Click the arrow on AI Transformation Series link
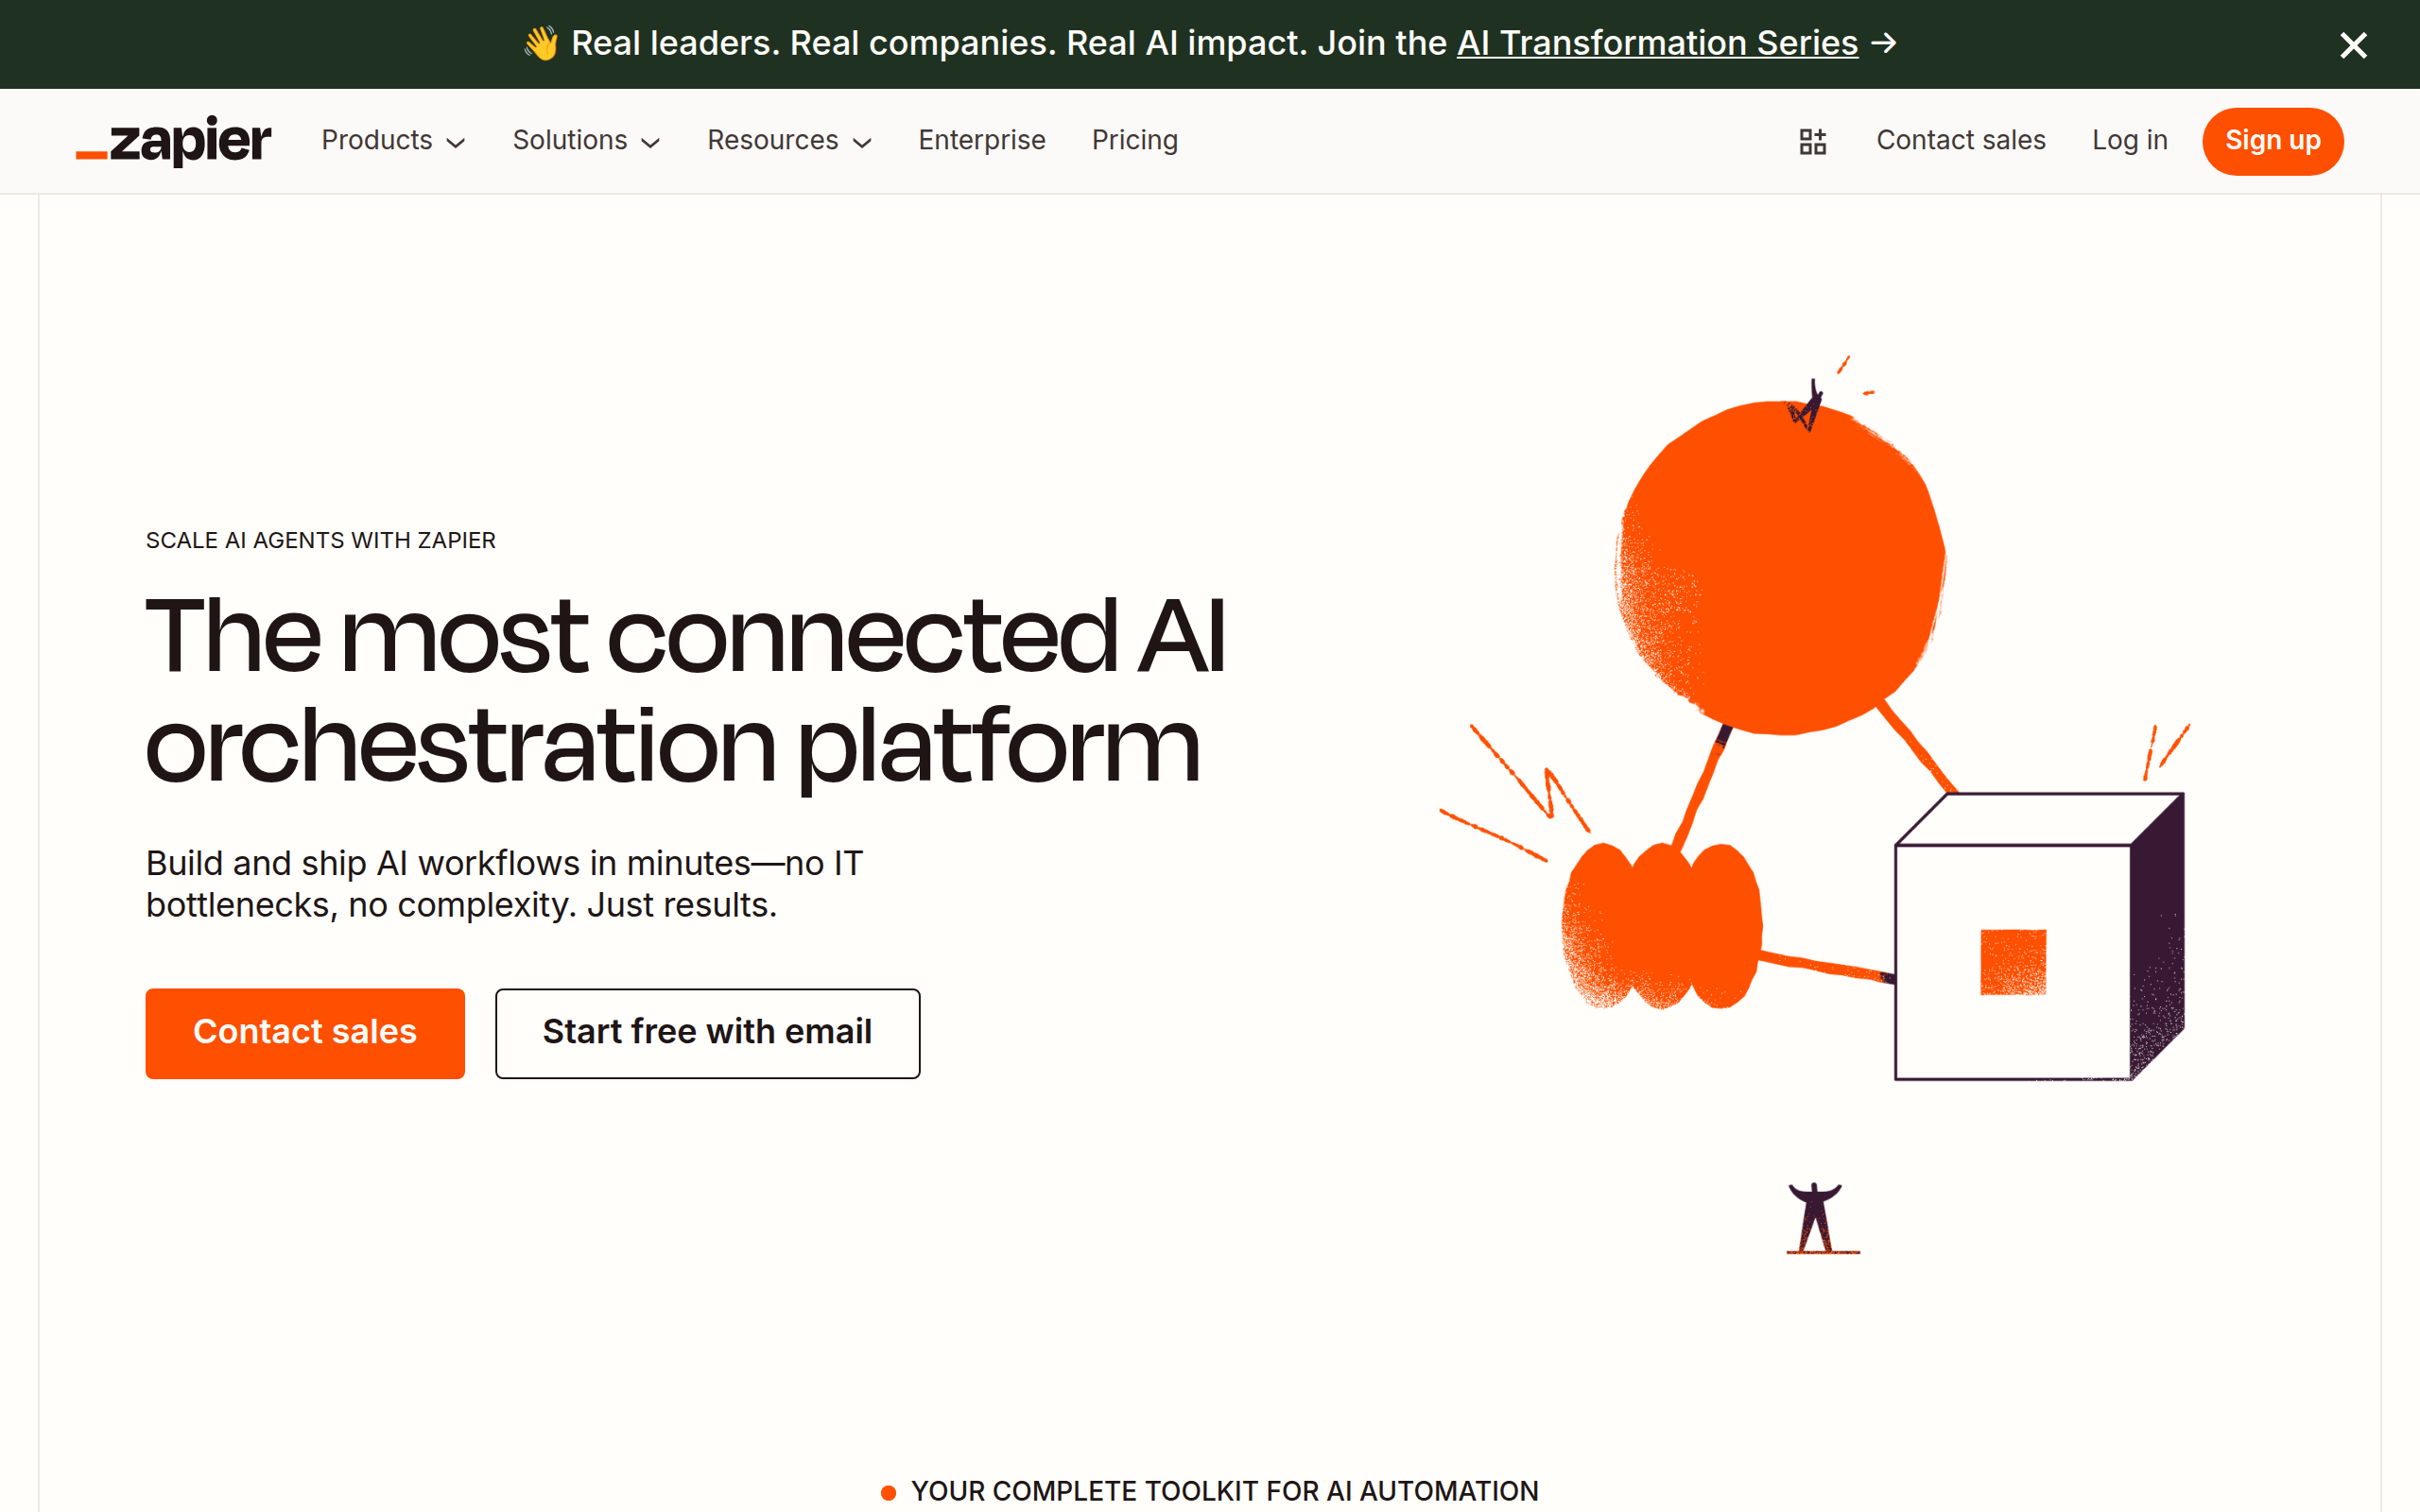This screenshot has height=1512, width=2420. (x=1886, y=43)
